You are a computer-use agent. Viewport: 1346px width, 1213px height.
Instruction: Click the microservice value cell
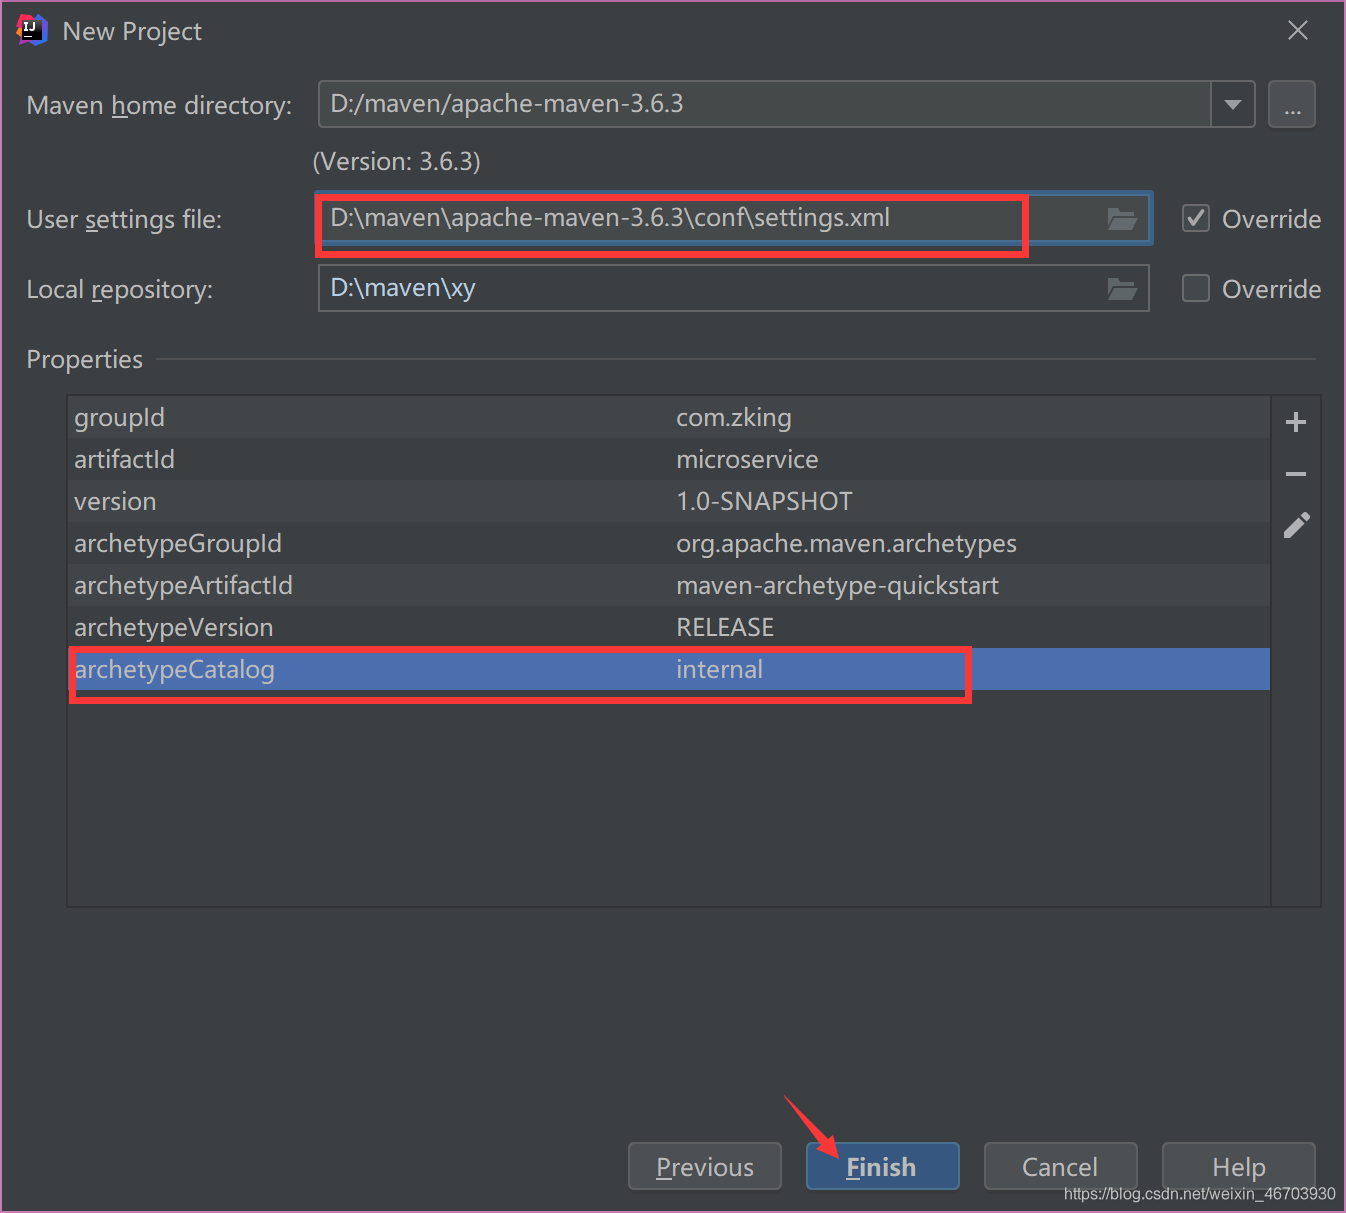pyautogui.click(x=747, y=459)
